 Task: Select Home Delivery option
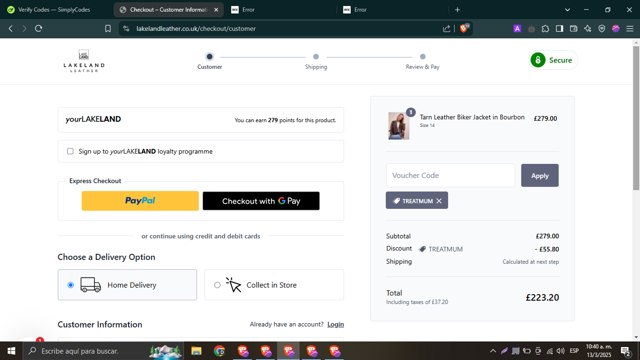tap(127, 285)
